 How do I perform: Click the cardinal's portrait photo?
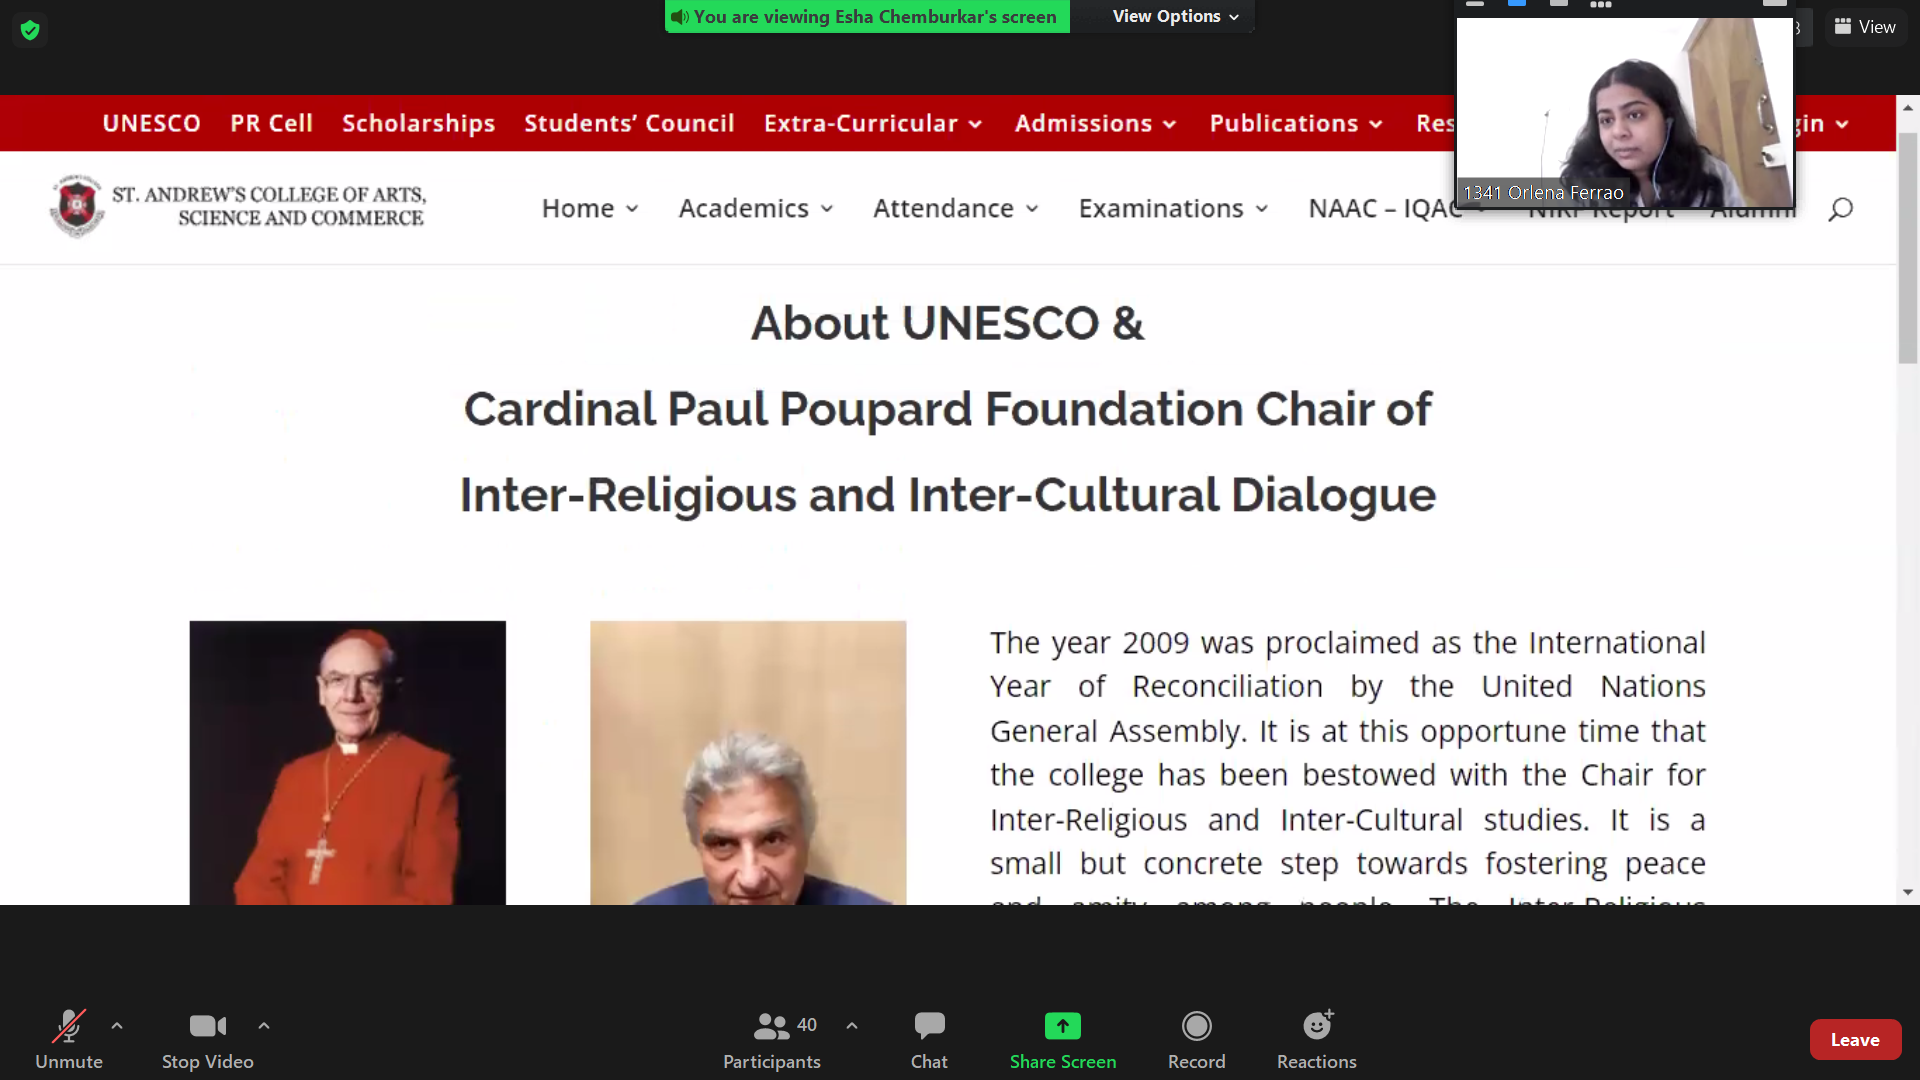[x=348, y=762]
